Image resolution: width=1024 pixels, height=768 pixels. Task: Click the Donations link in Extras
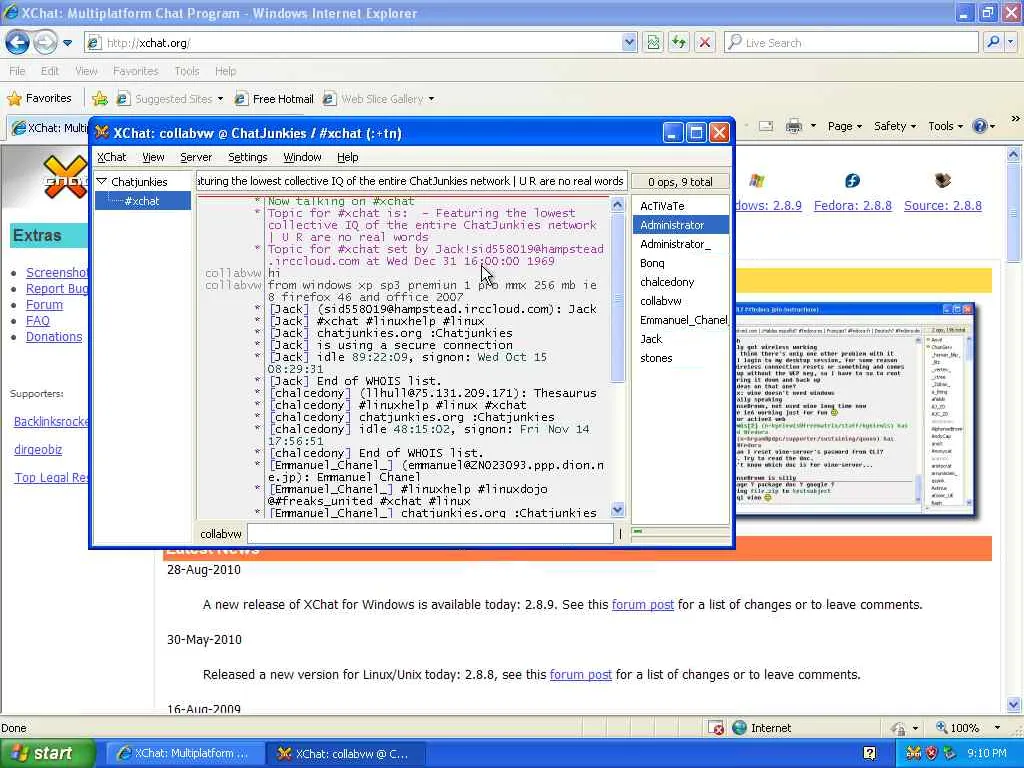click(54, 337)
